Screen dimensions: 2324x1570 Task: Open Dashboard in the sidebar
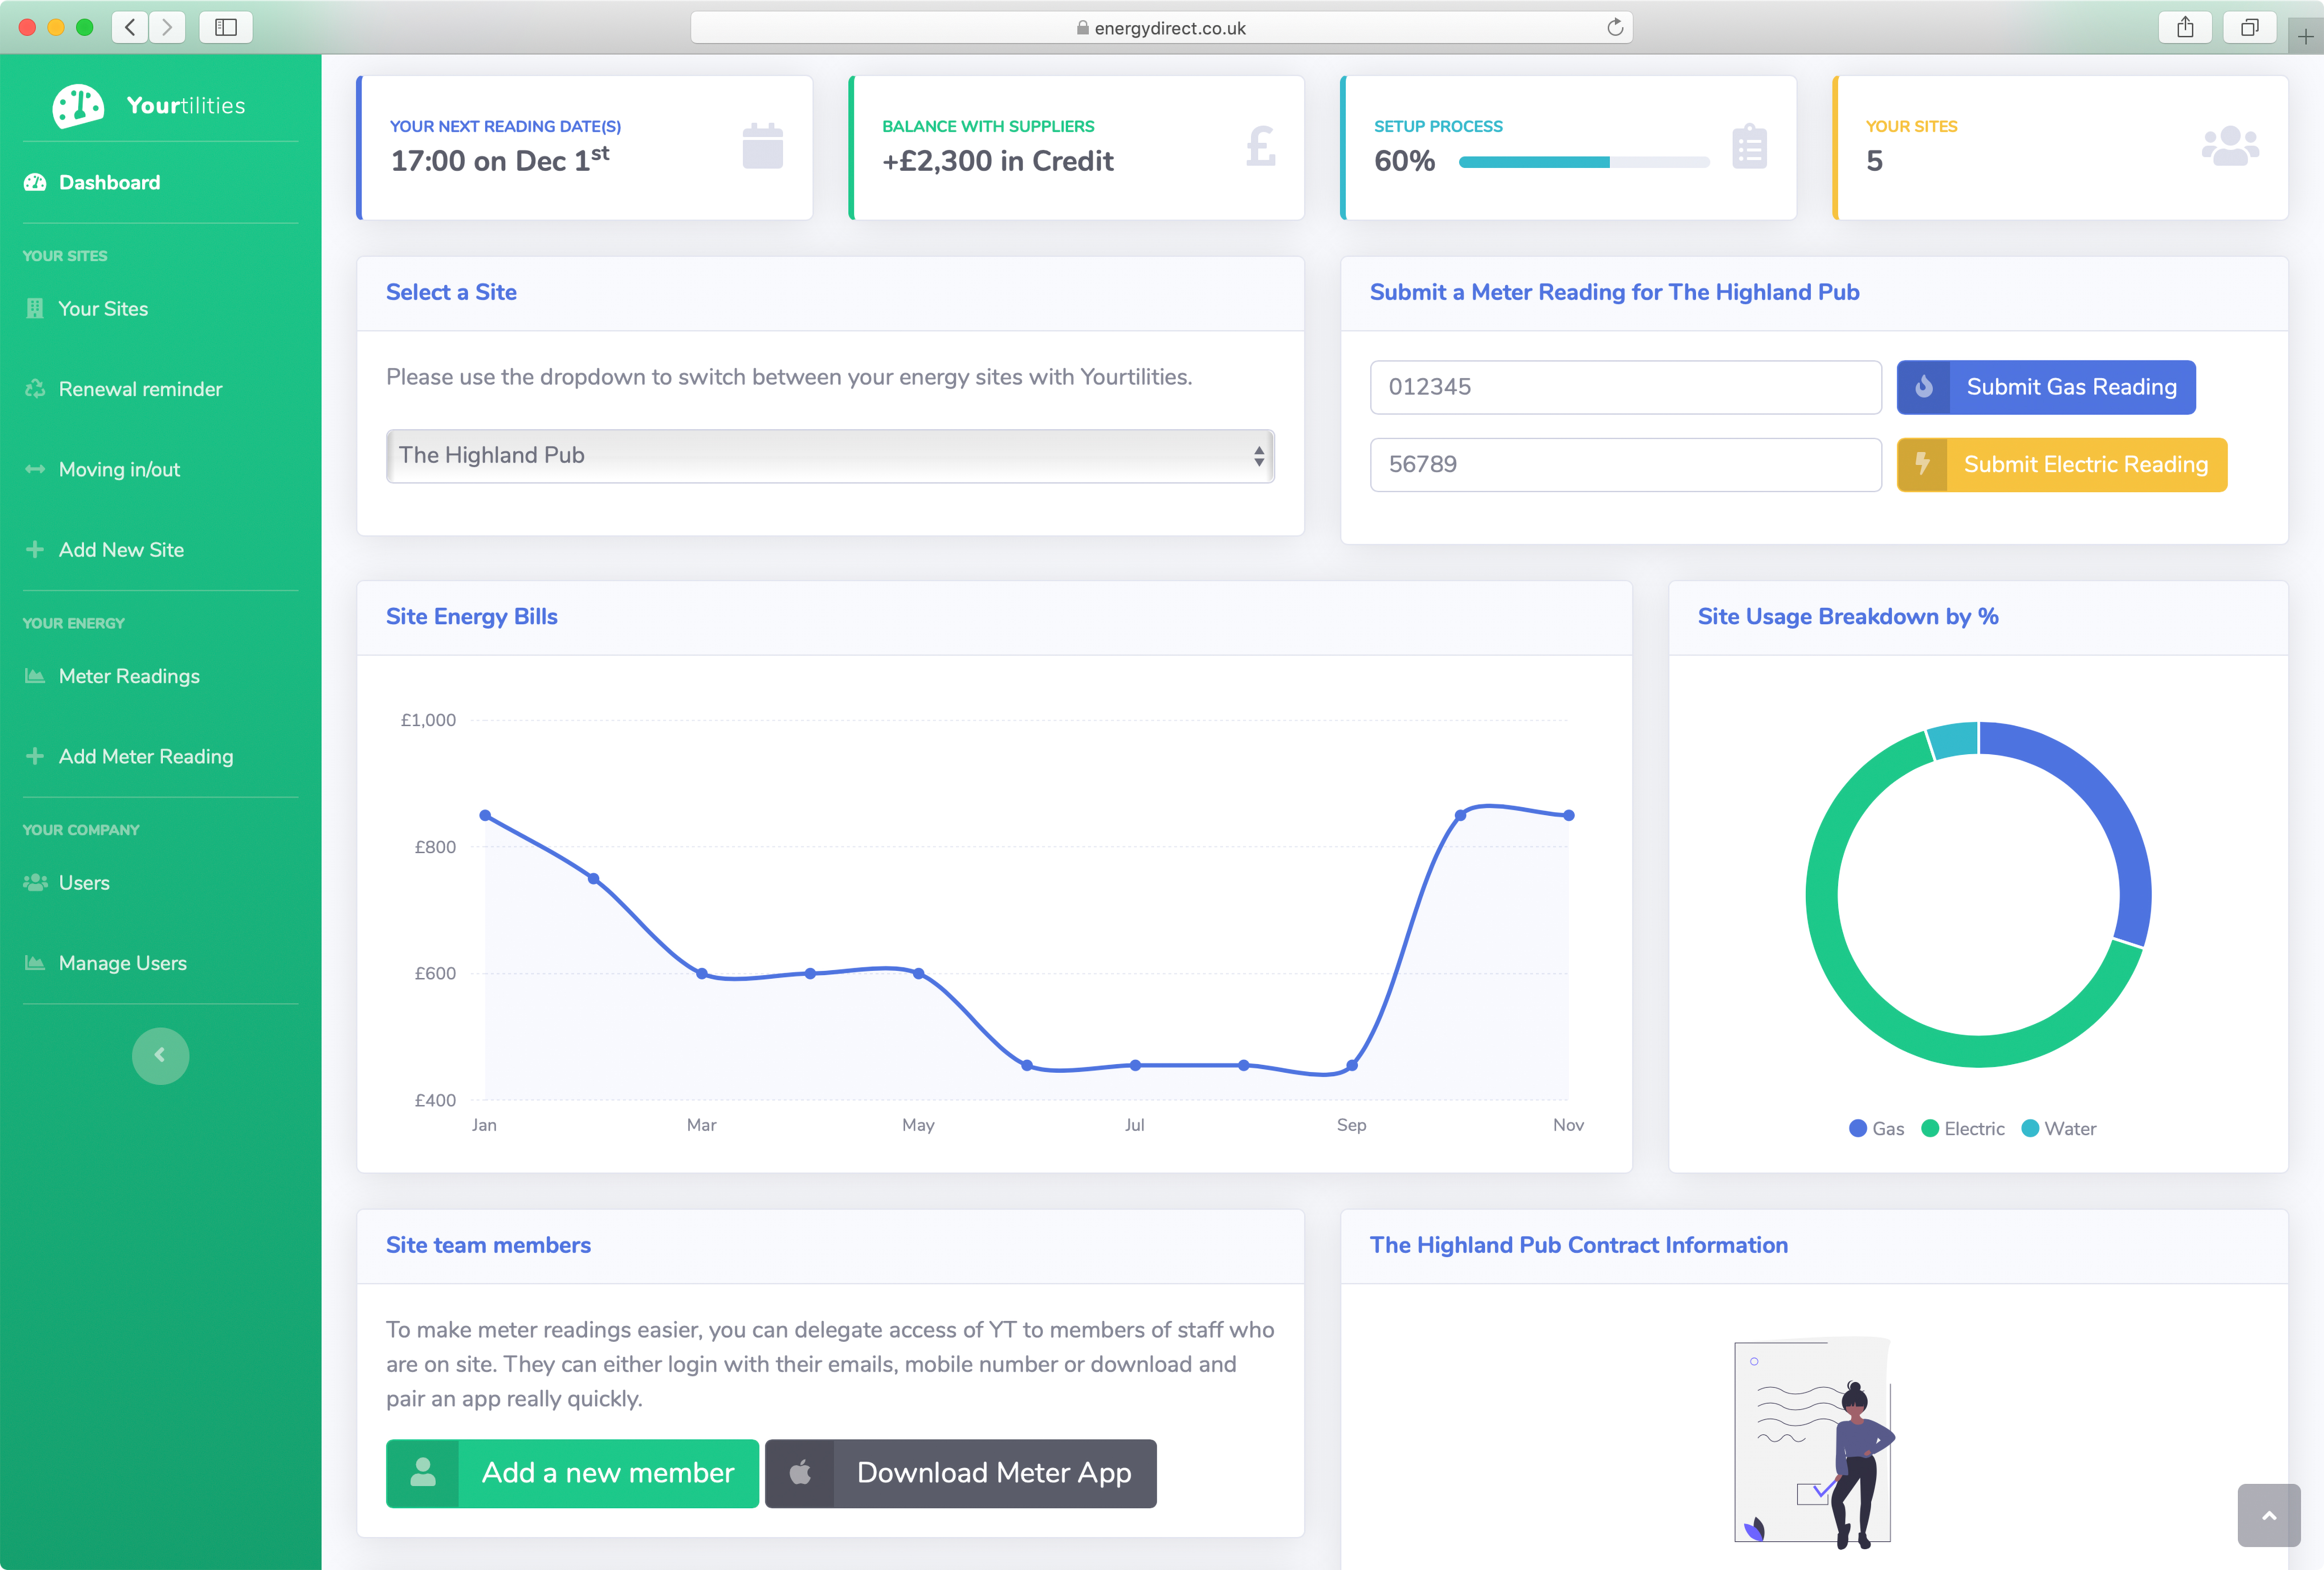[109, 182]
